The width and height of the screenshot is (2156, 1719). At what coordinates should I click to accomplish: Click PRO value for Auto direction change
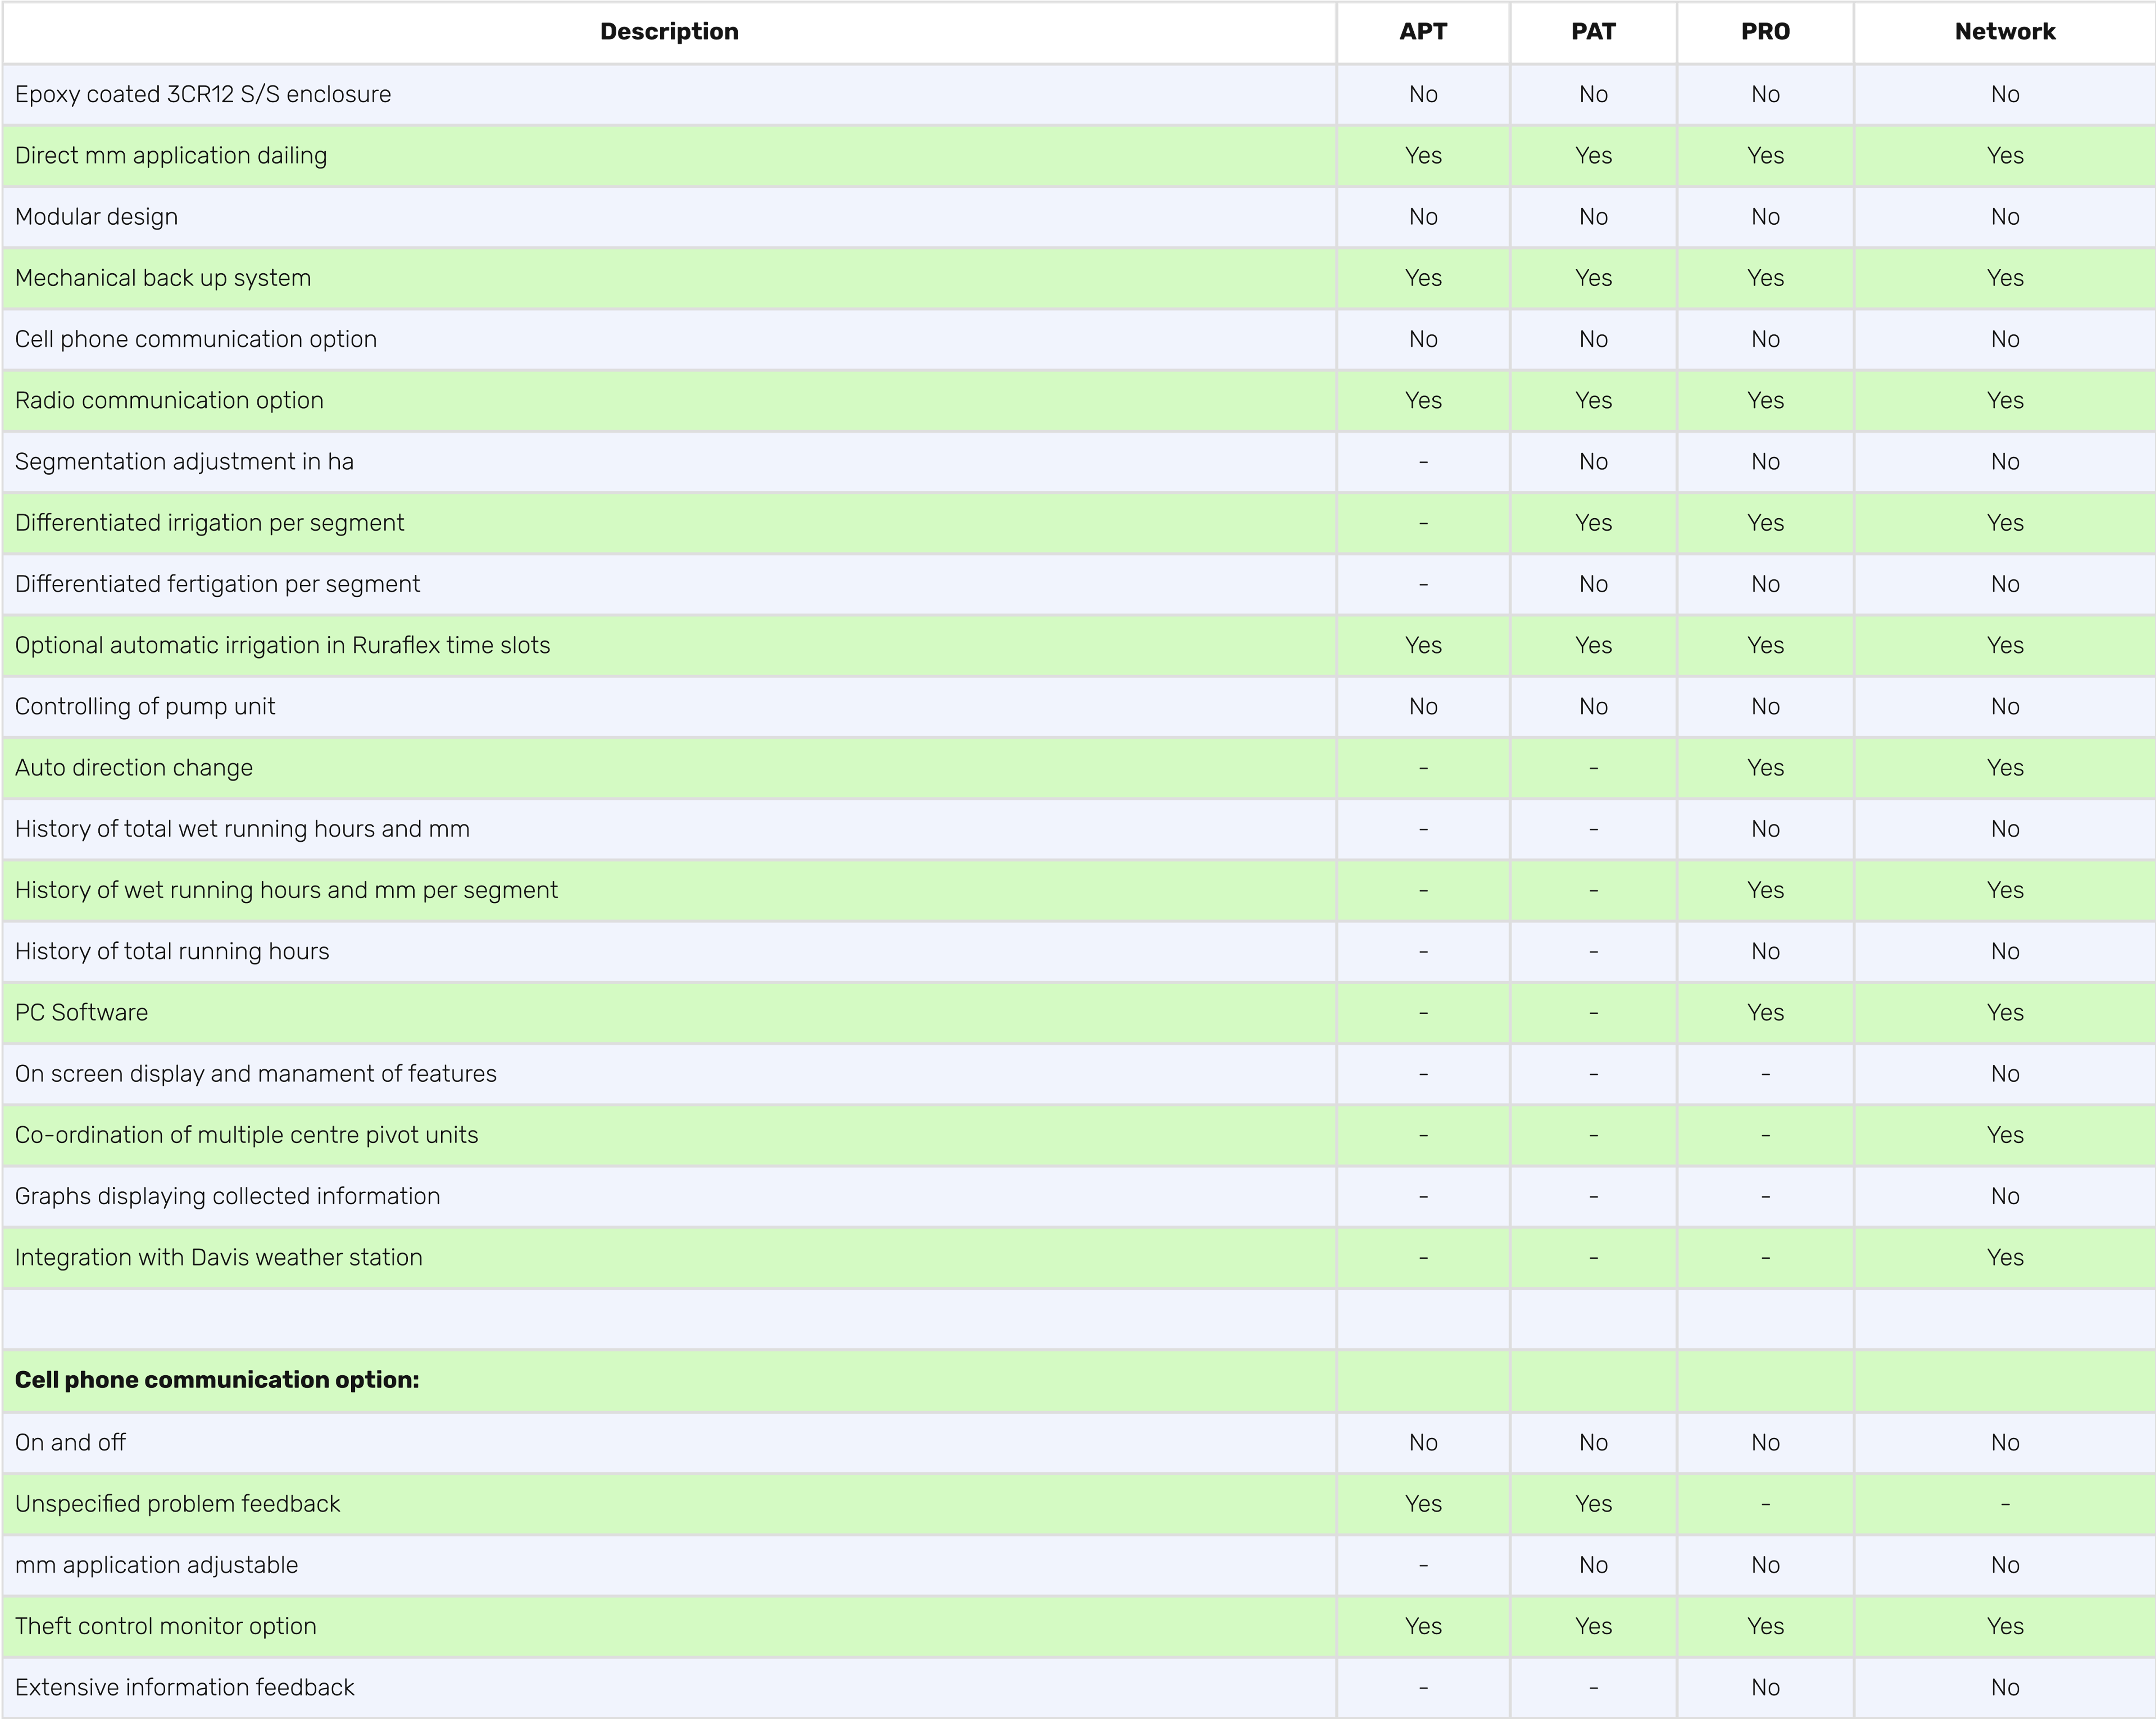pyautogui.click(x=1765, y=768)
